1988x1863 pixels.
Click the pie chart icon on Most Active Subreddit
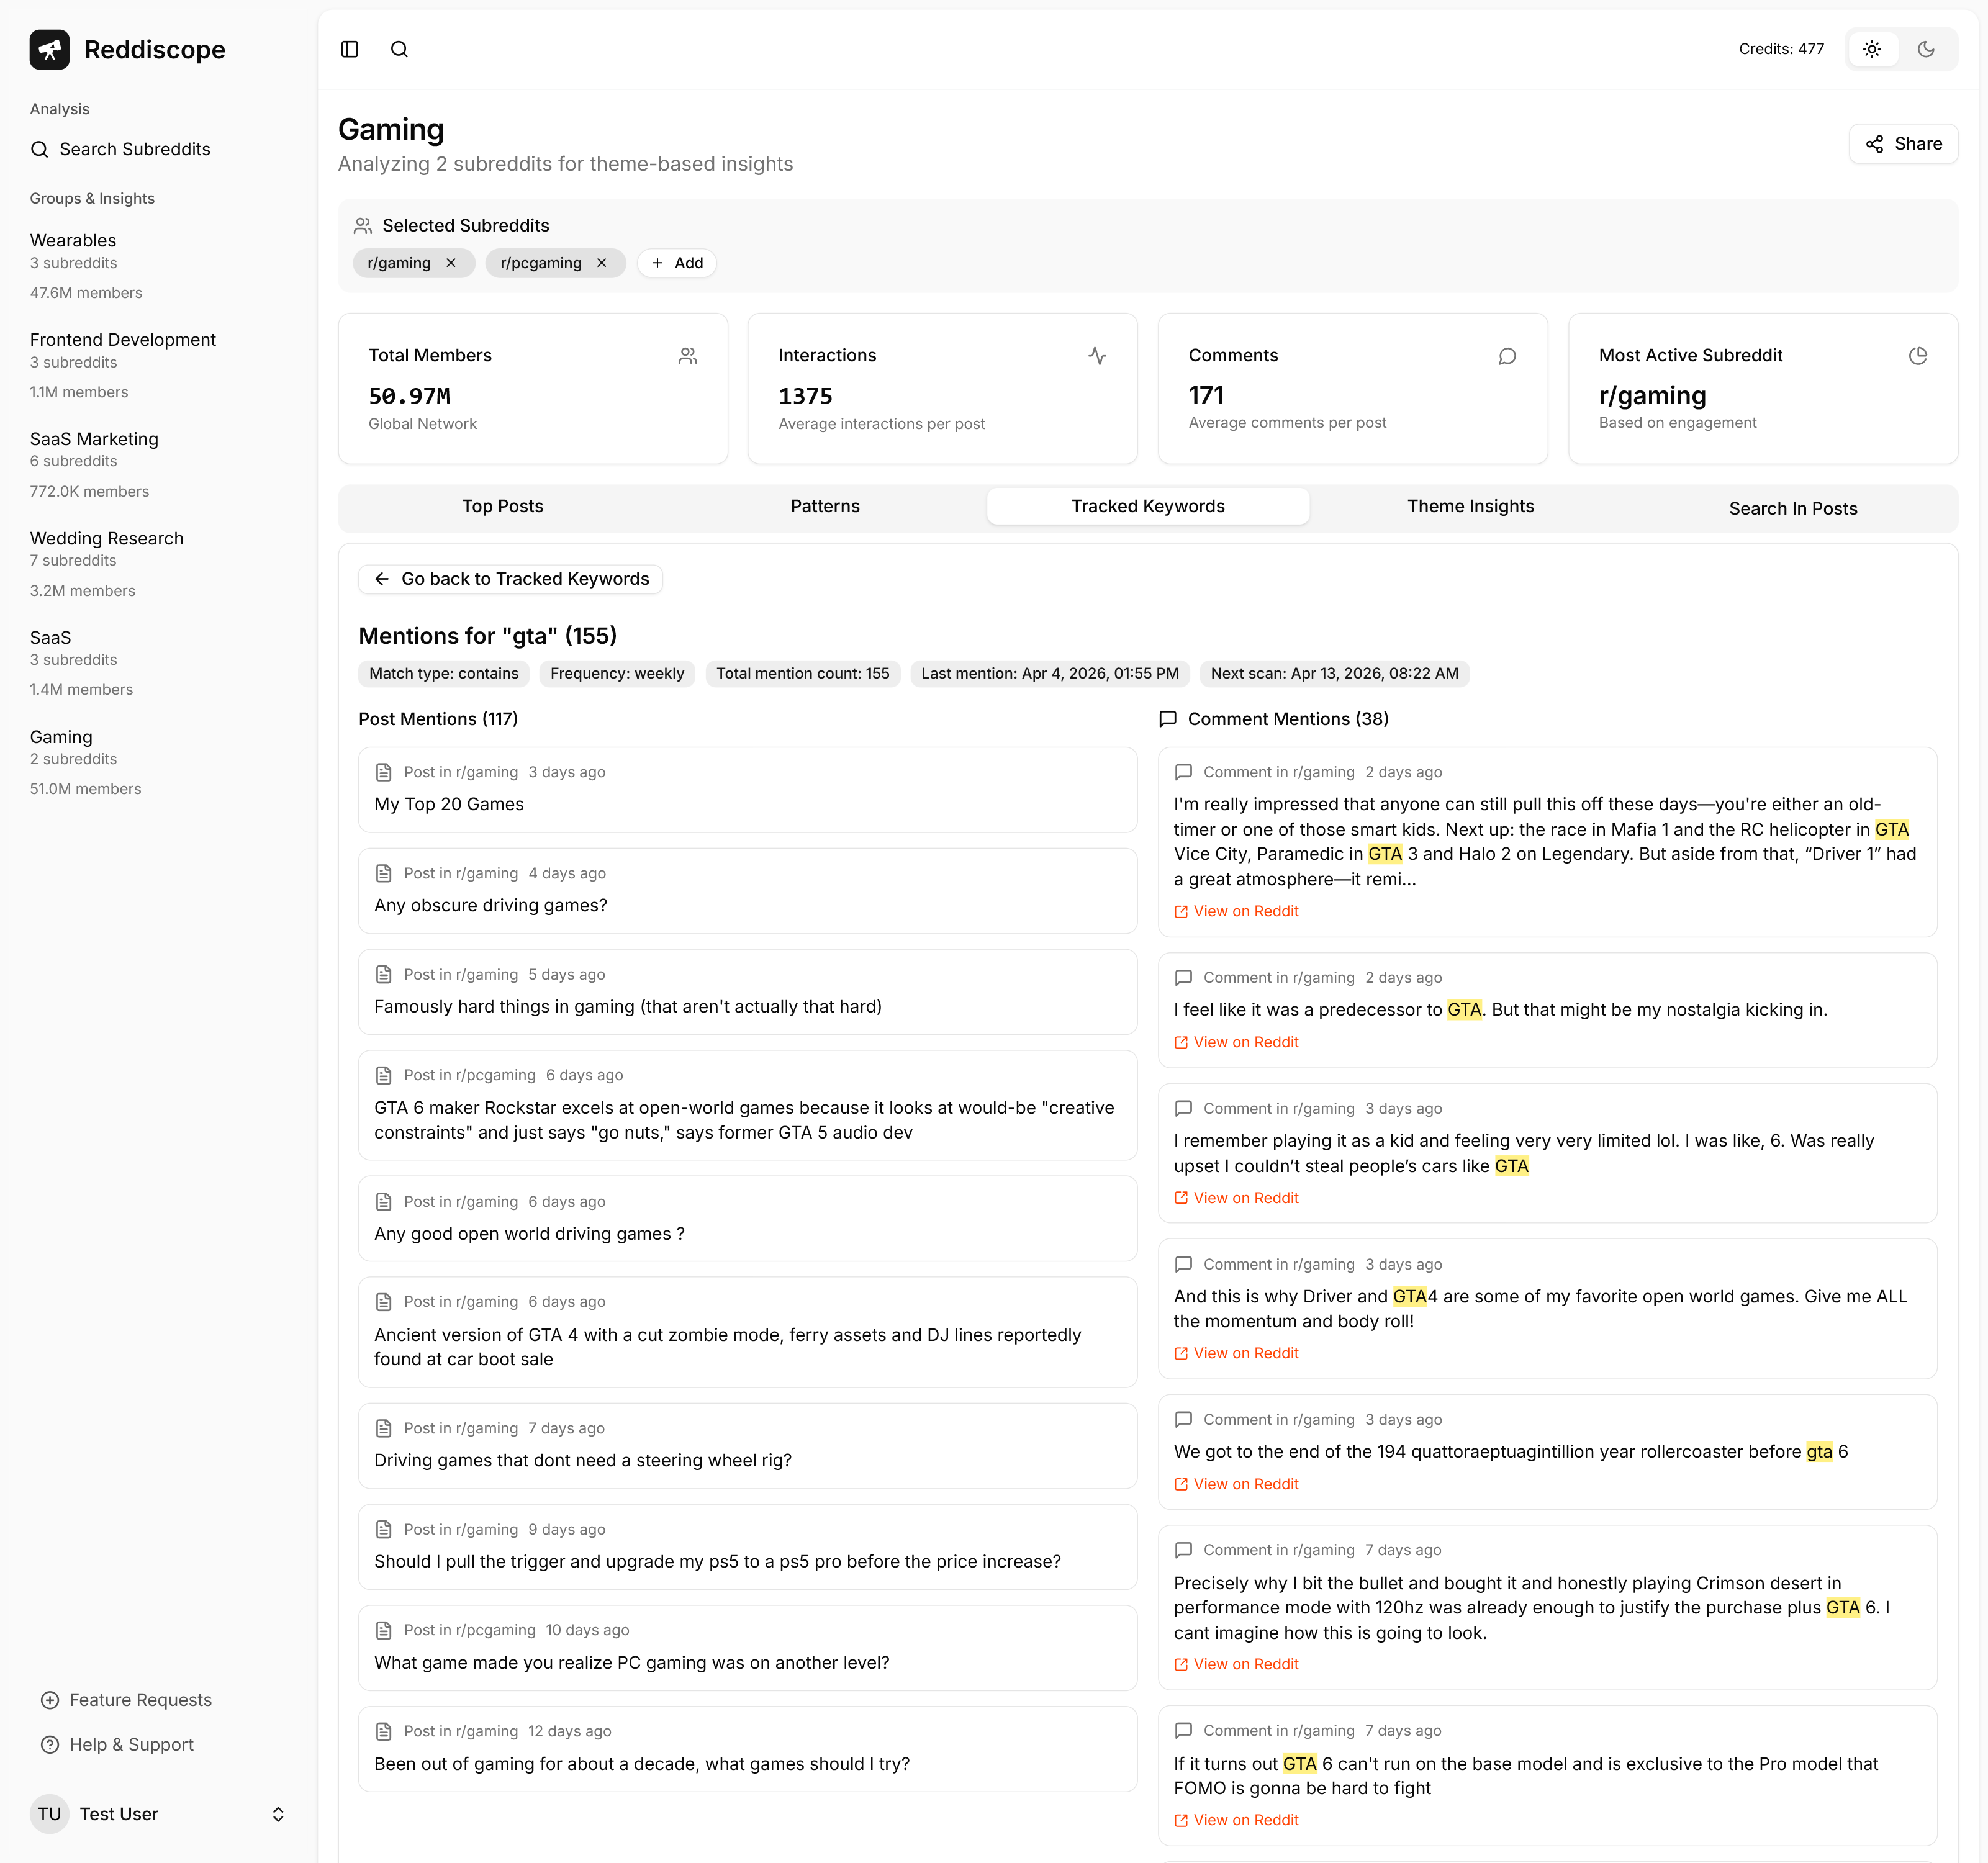point(1917,355)
